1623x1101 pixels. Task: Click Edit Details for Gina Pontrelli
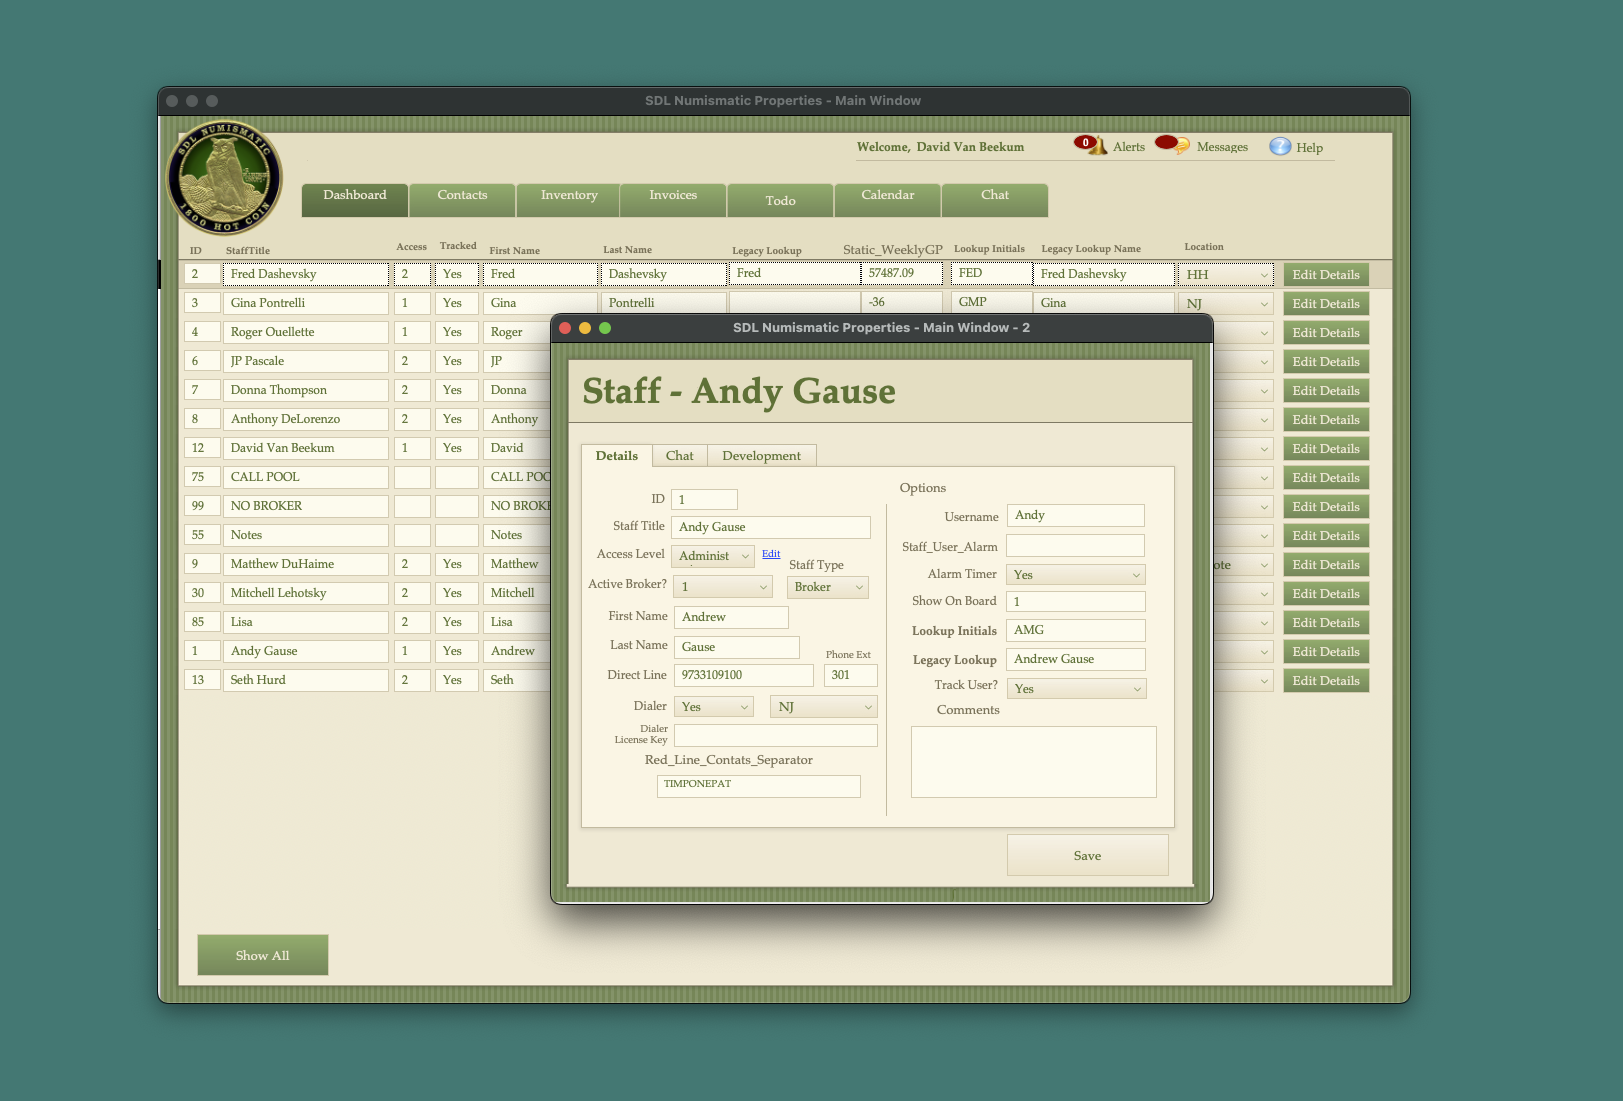click(x=1325, y=304)
